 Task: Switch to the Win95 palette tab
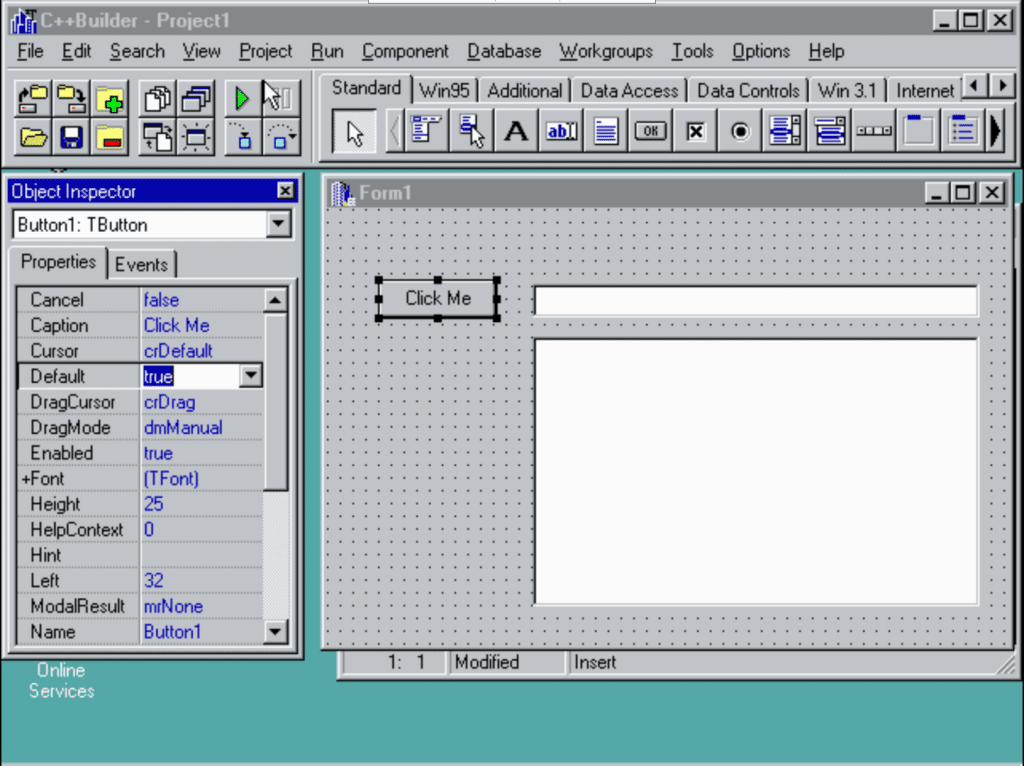(x=444, y=91)
